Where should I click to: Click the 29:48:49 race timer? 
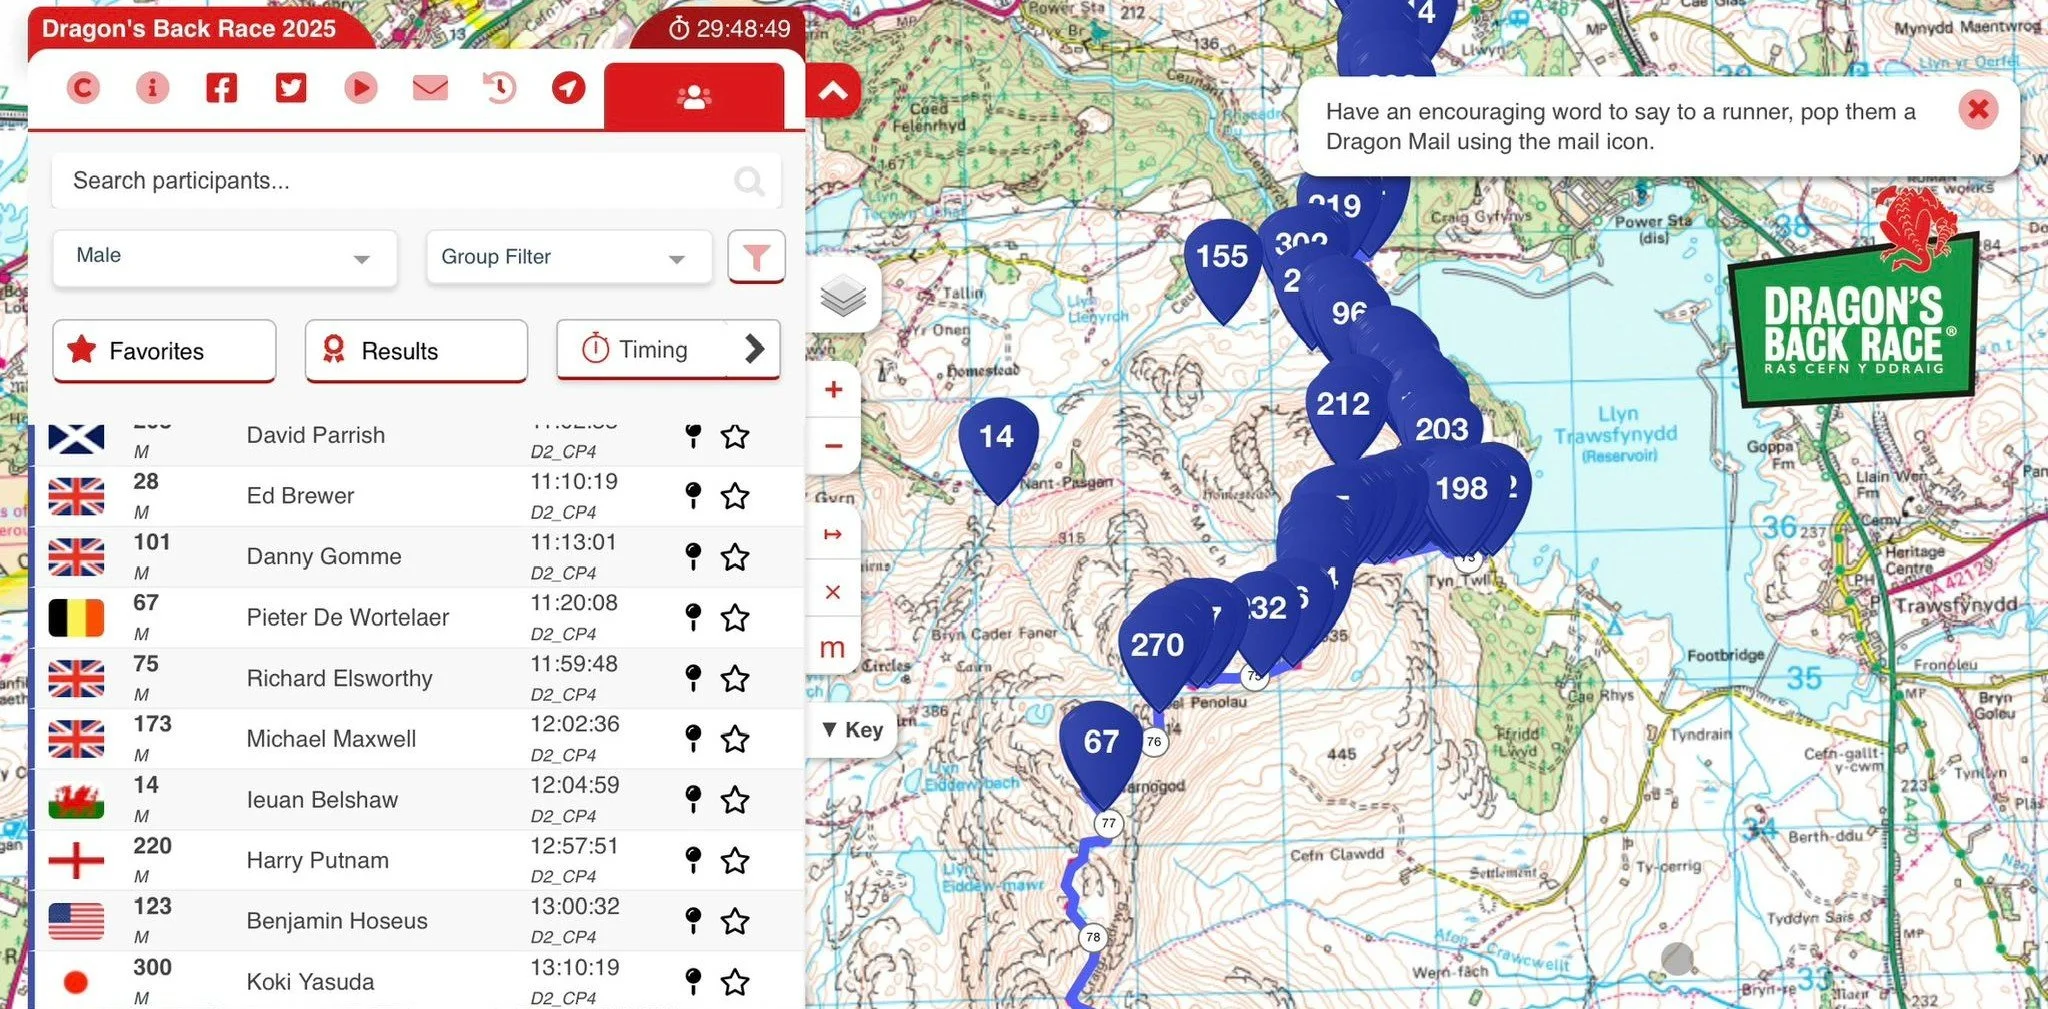[730, 29]
